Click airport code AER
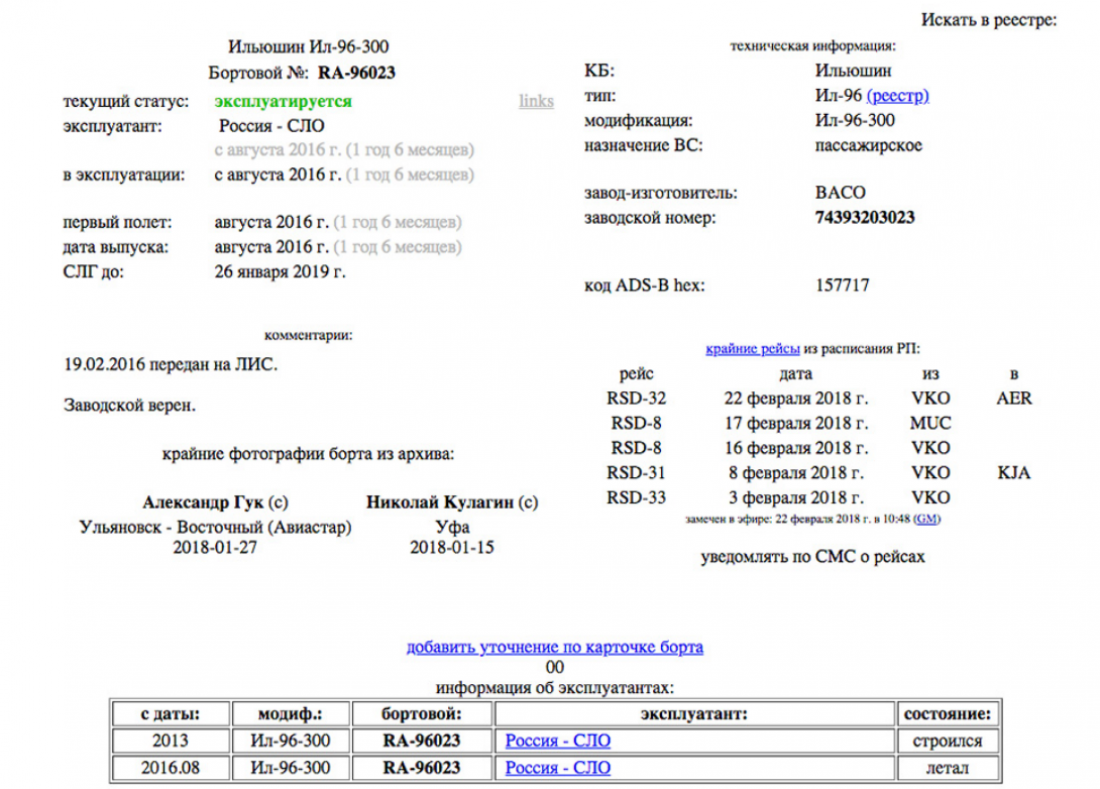 [x=1014, y=398]
